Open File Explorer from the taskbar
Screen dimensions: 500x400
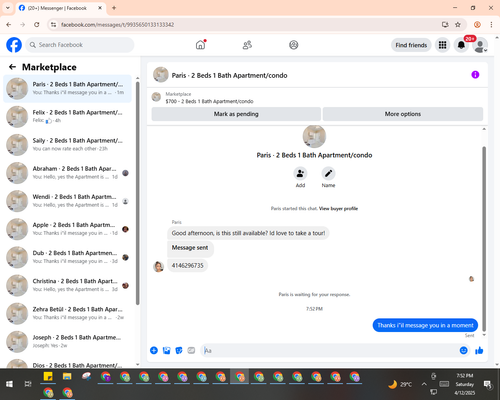tap(67, 377)
